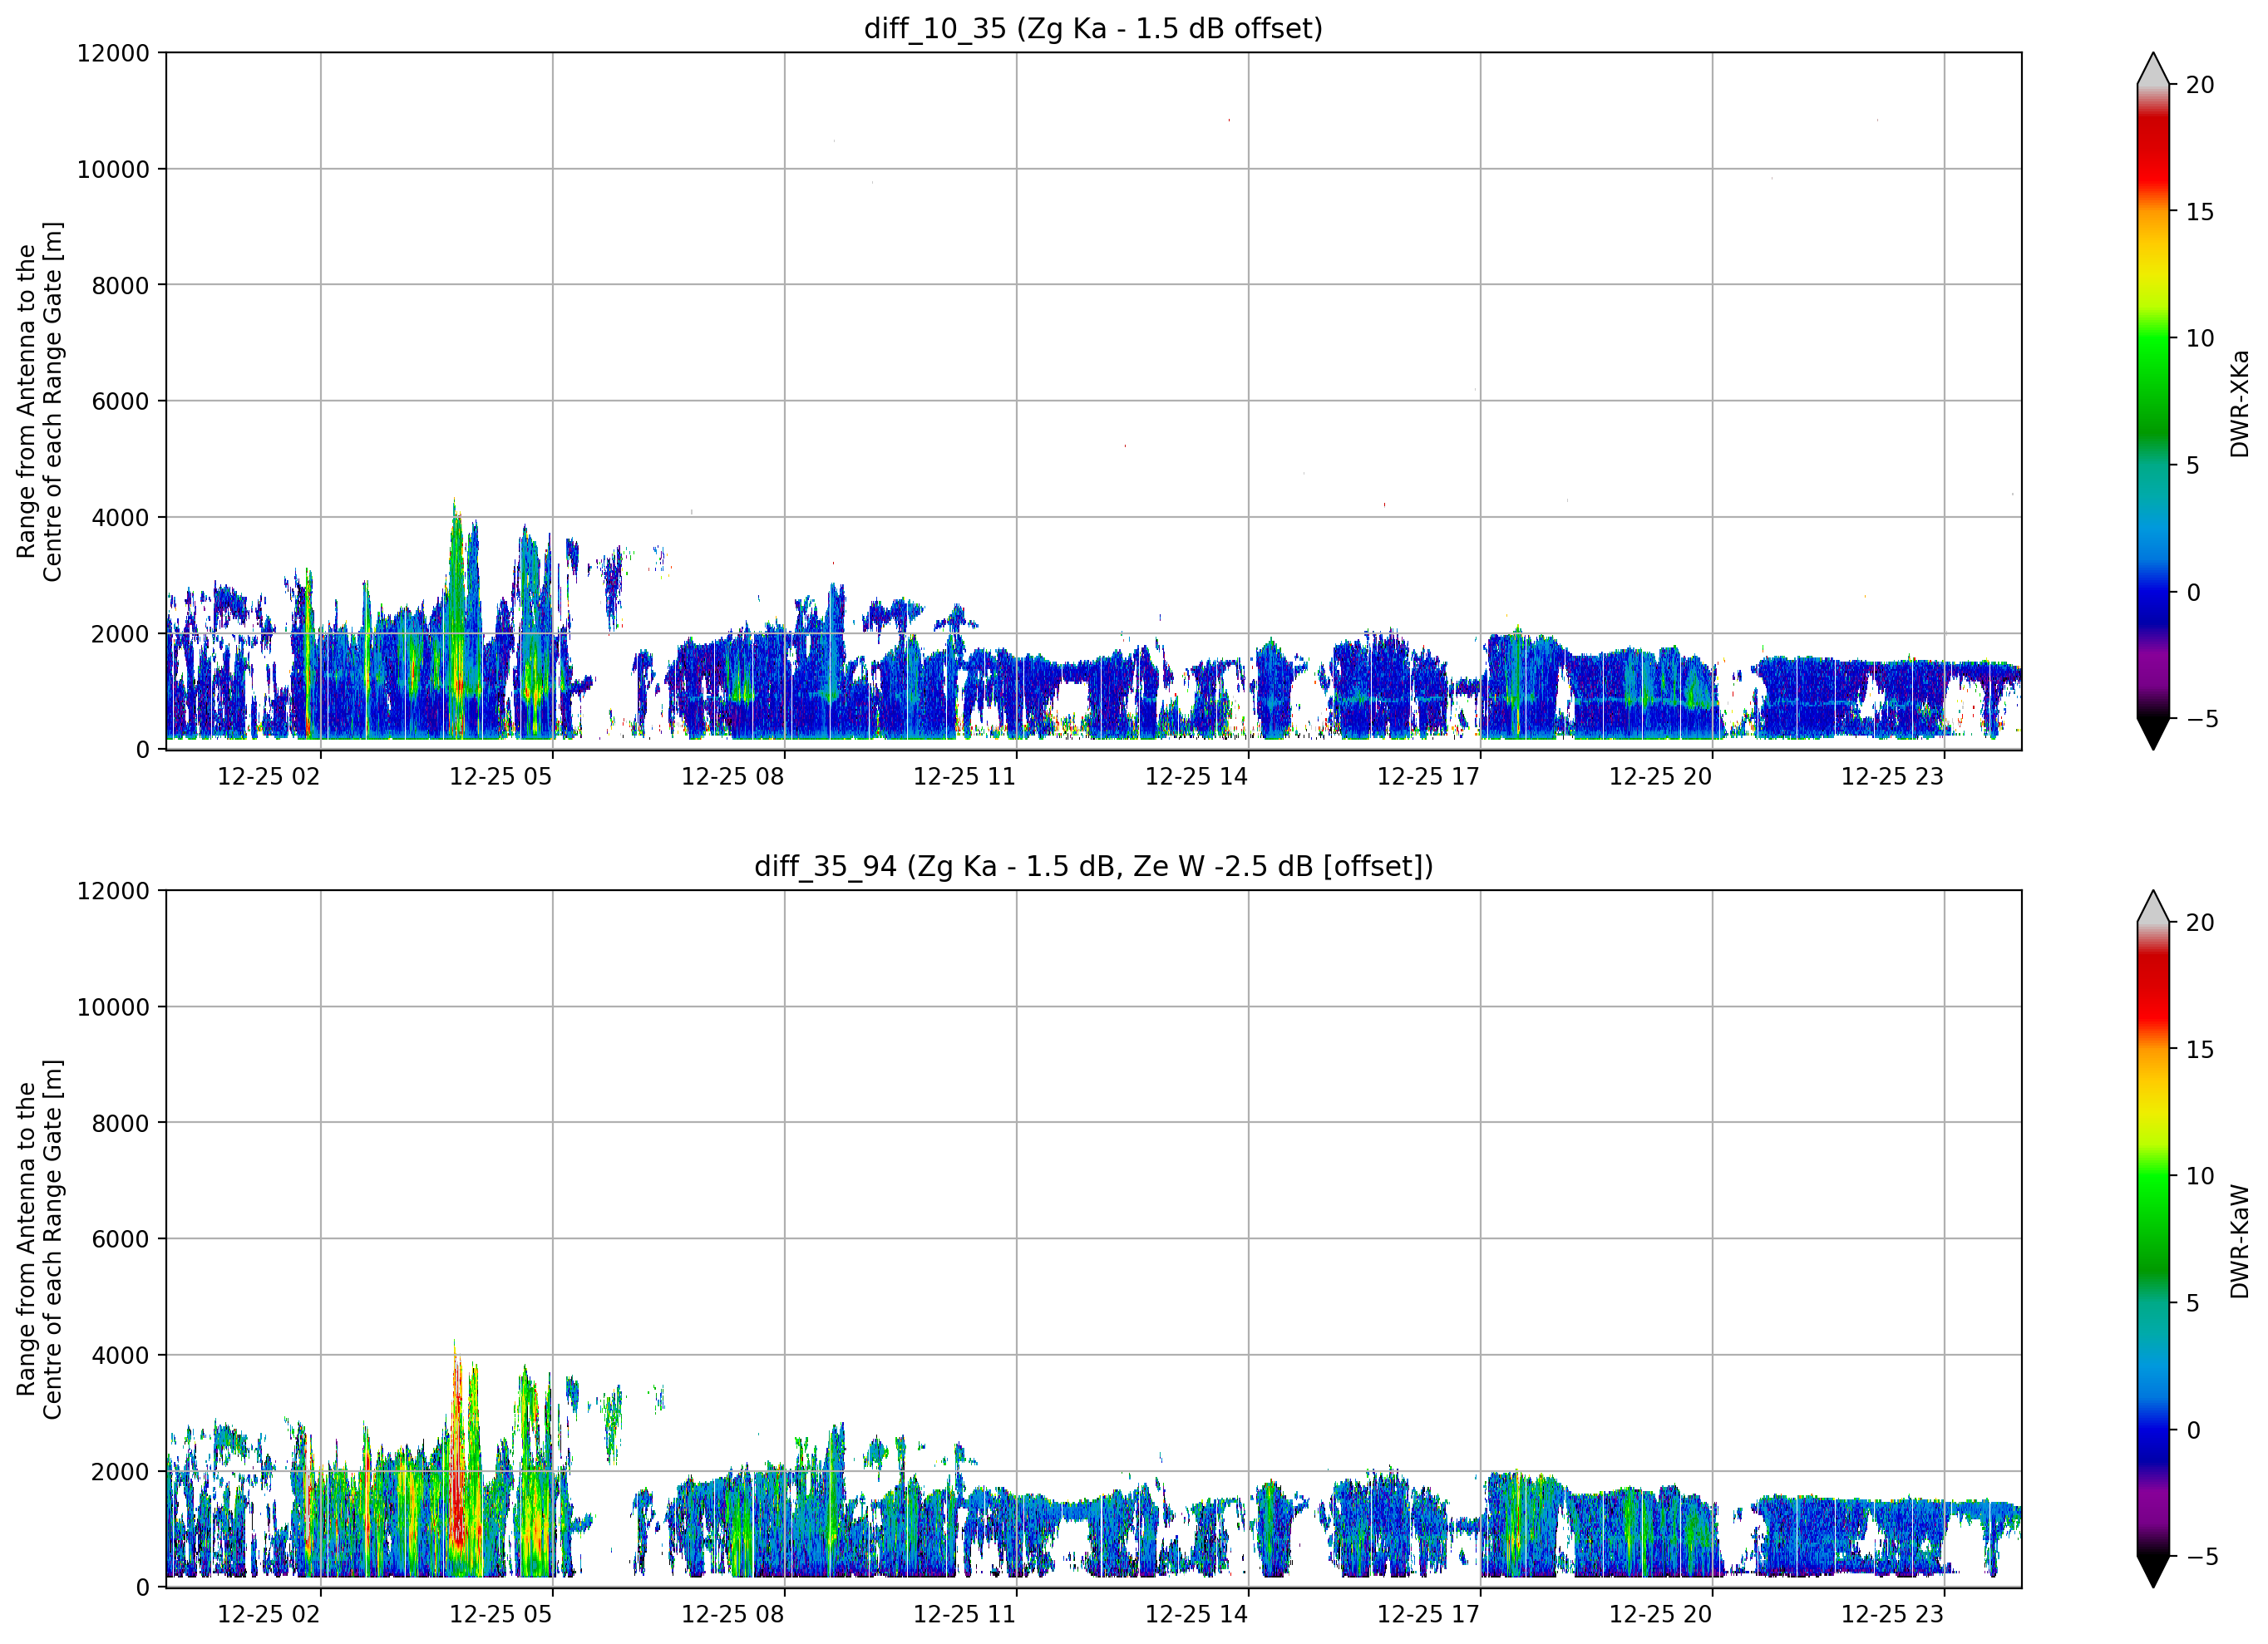Click the 4000 y-tick of diff_10_35 plot
Screen dimensions: 2268x1644
pos(120,518)
